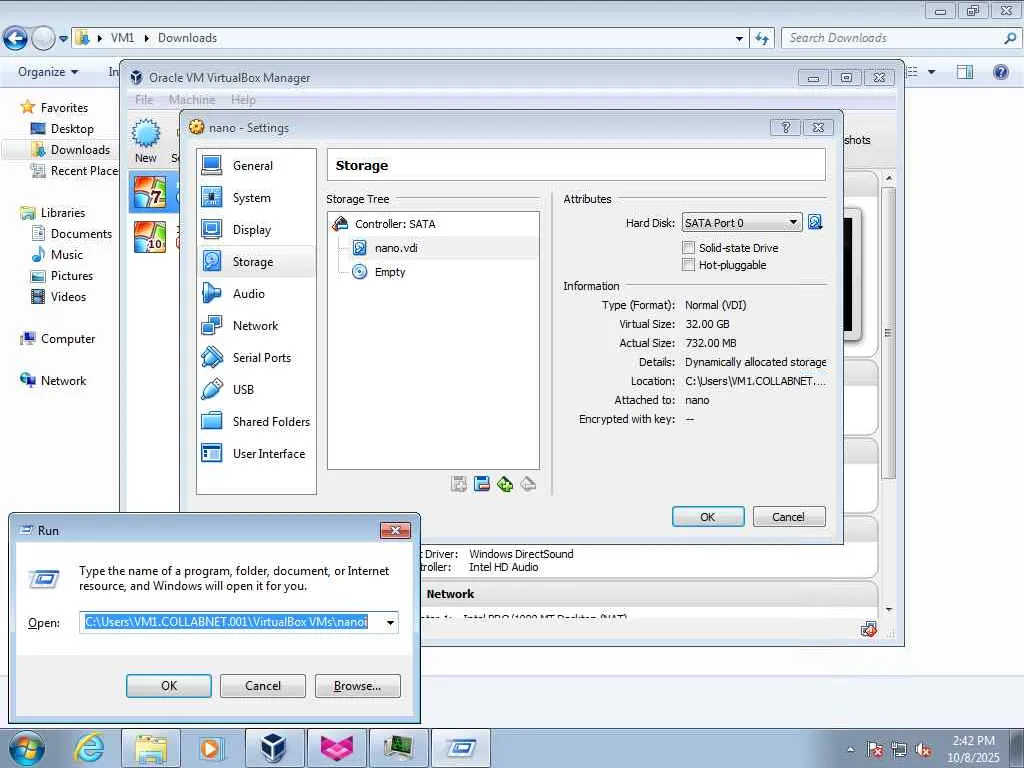The height and width of the screenshot is (768, 1024).
Task: Open General settings category
Action: point(255,166)
